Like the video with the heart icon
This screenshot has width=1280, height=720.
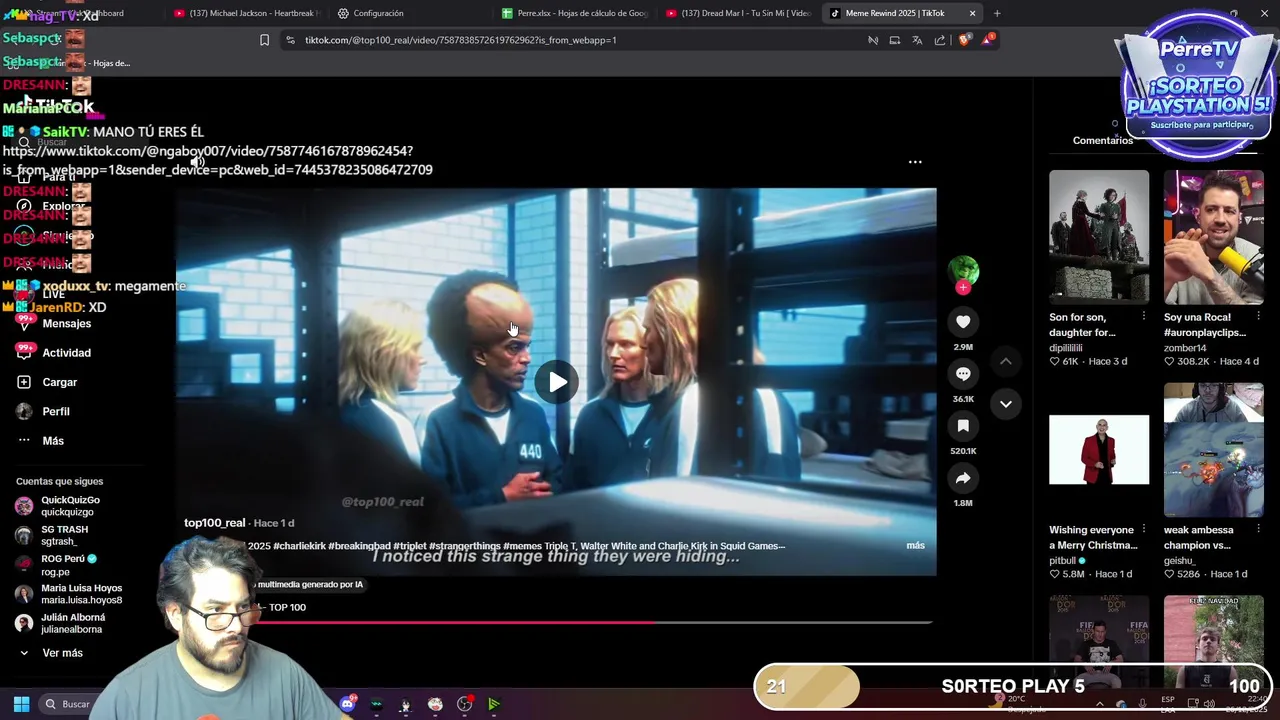pos(963,321)
